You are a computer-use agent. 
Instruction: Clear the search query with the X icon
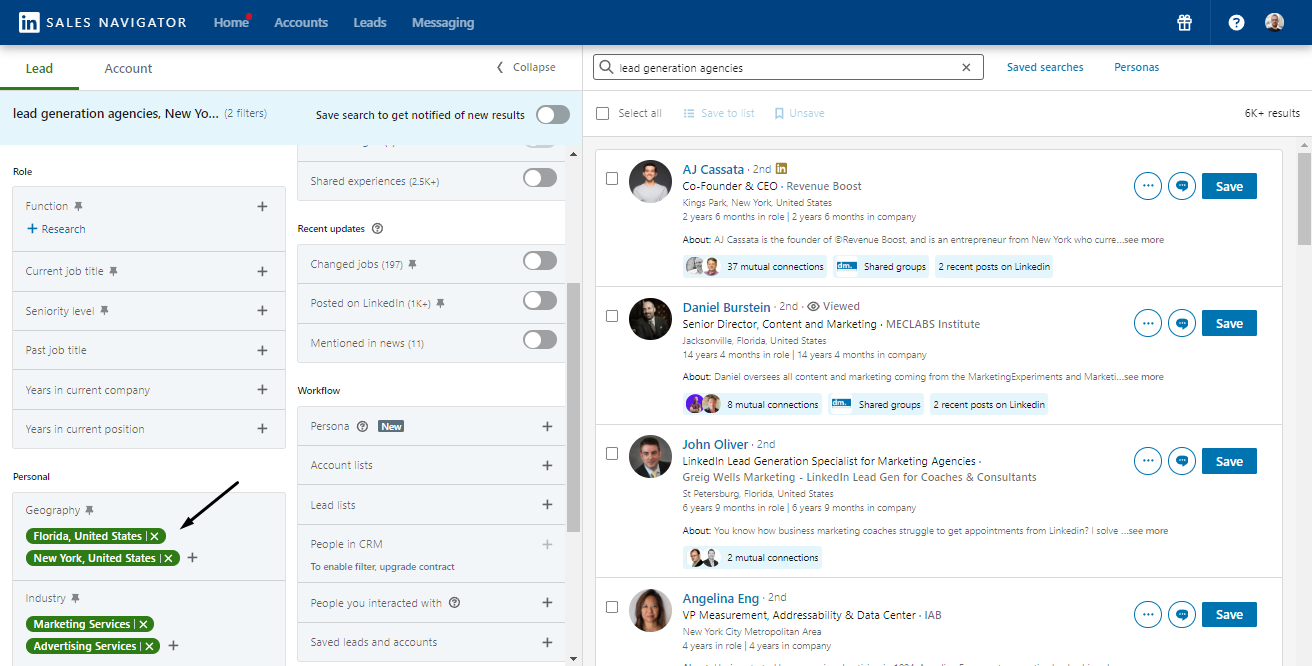(x=965, y=67)
